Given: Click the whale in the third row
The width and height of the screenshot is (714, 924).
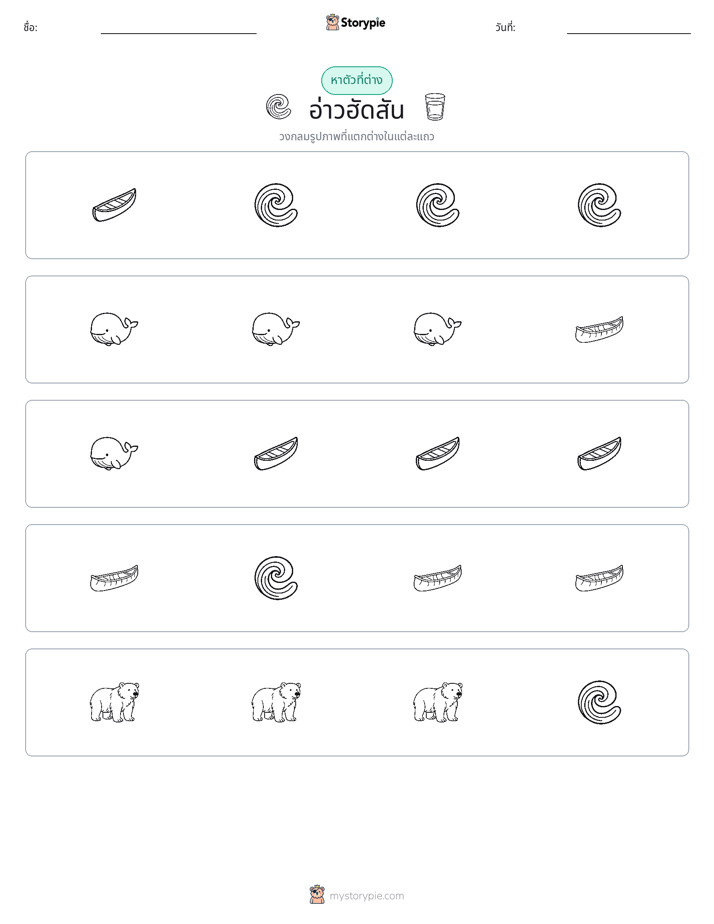Looking at the screenshot, I should [114, 454].
